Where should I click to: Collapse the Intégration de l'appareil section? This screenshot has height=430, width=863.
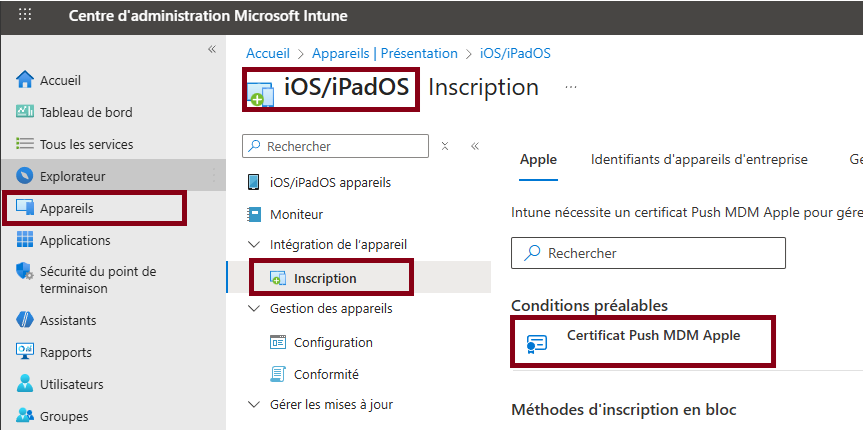254,244
